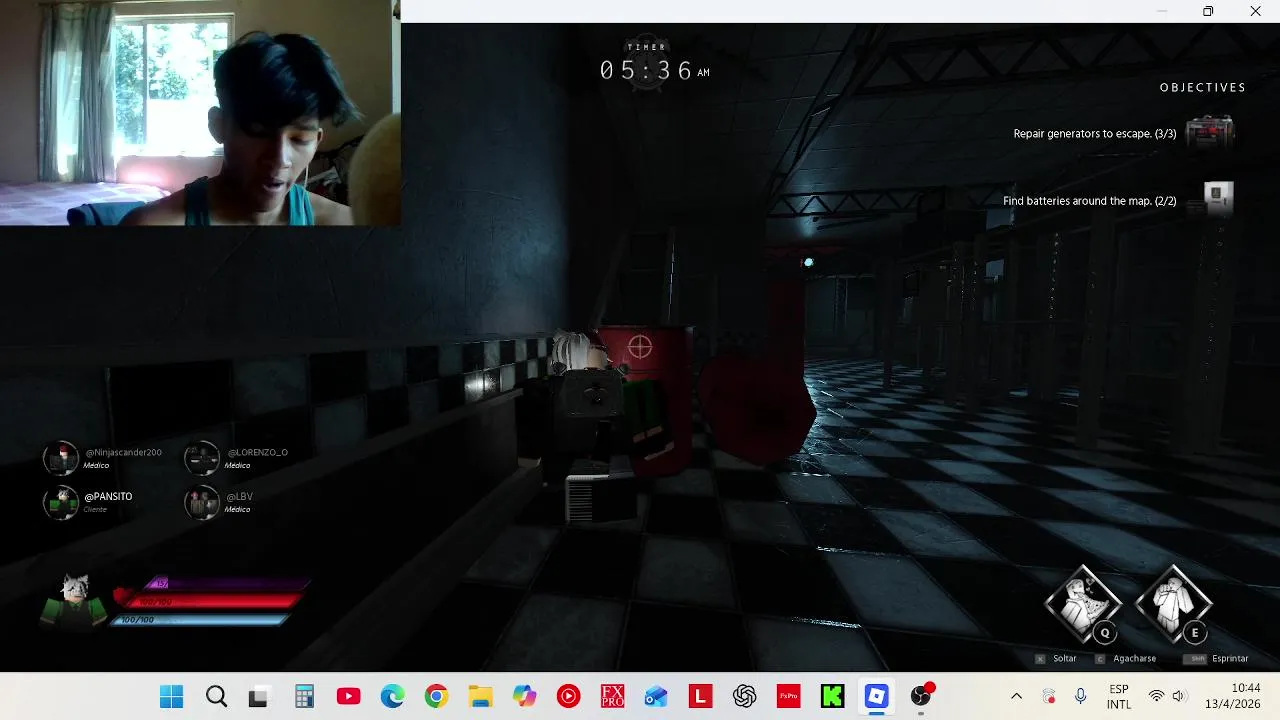Open ChatGPT from the taskbar
This screenshot has width=1280, height=720.
click(744, 696)
